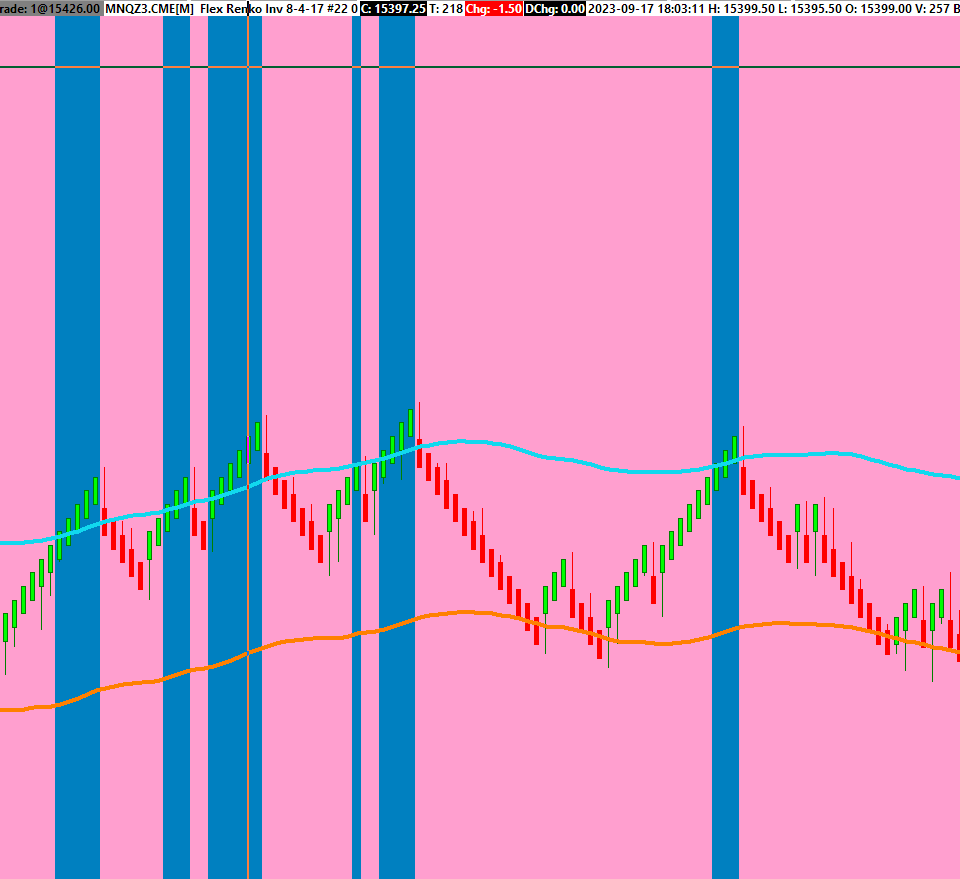Click the V: 257 volume value

point(930,9)
